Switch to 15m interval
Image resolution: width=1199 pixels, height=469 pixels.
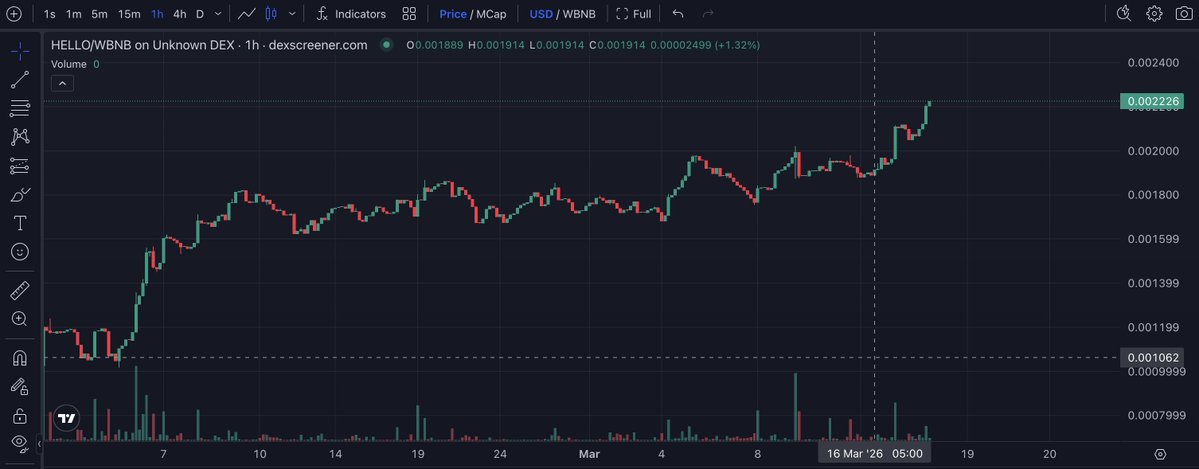click(x=129, y=14)
